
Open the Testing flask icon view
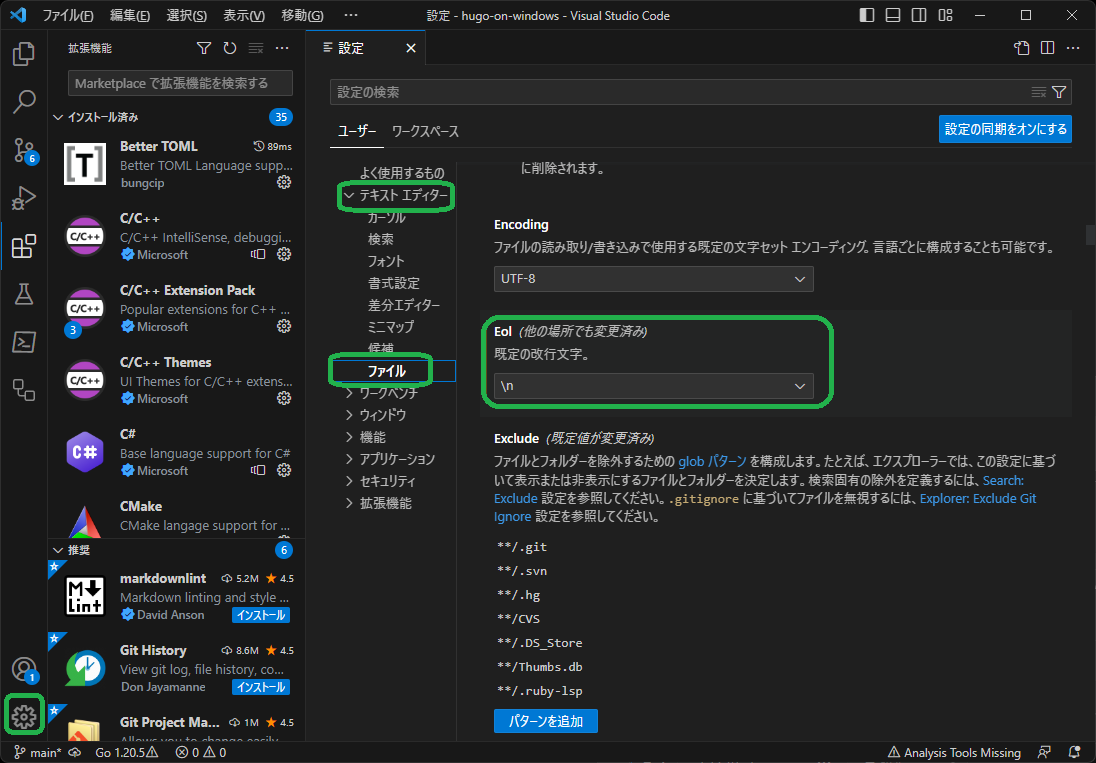coord(24,294)
